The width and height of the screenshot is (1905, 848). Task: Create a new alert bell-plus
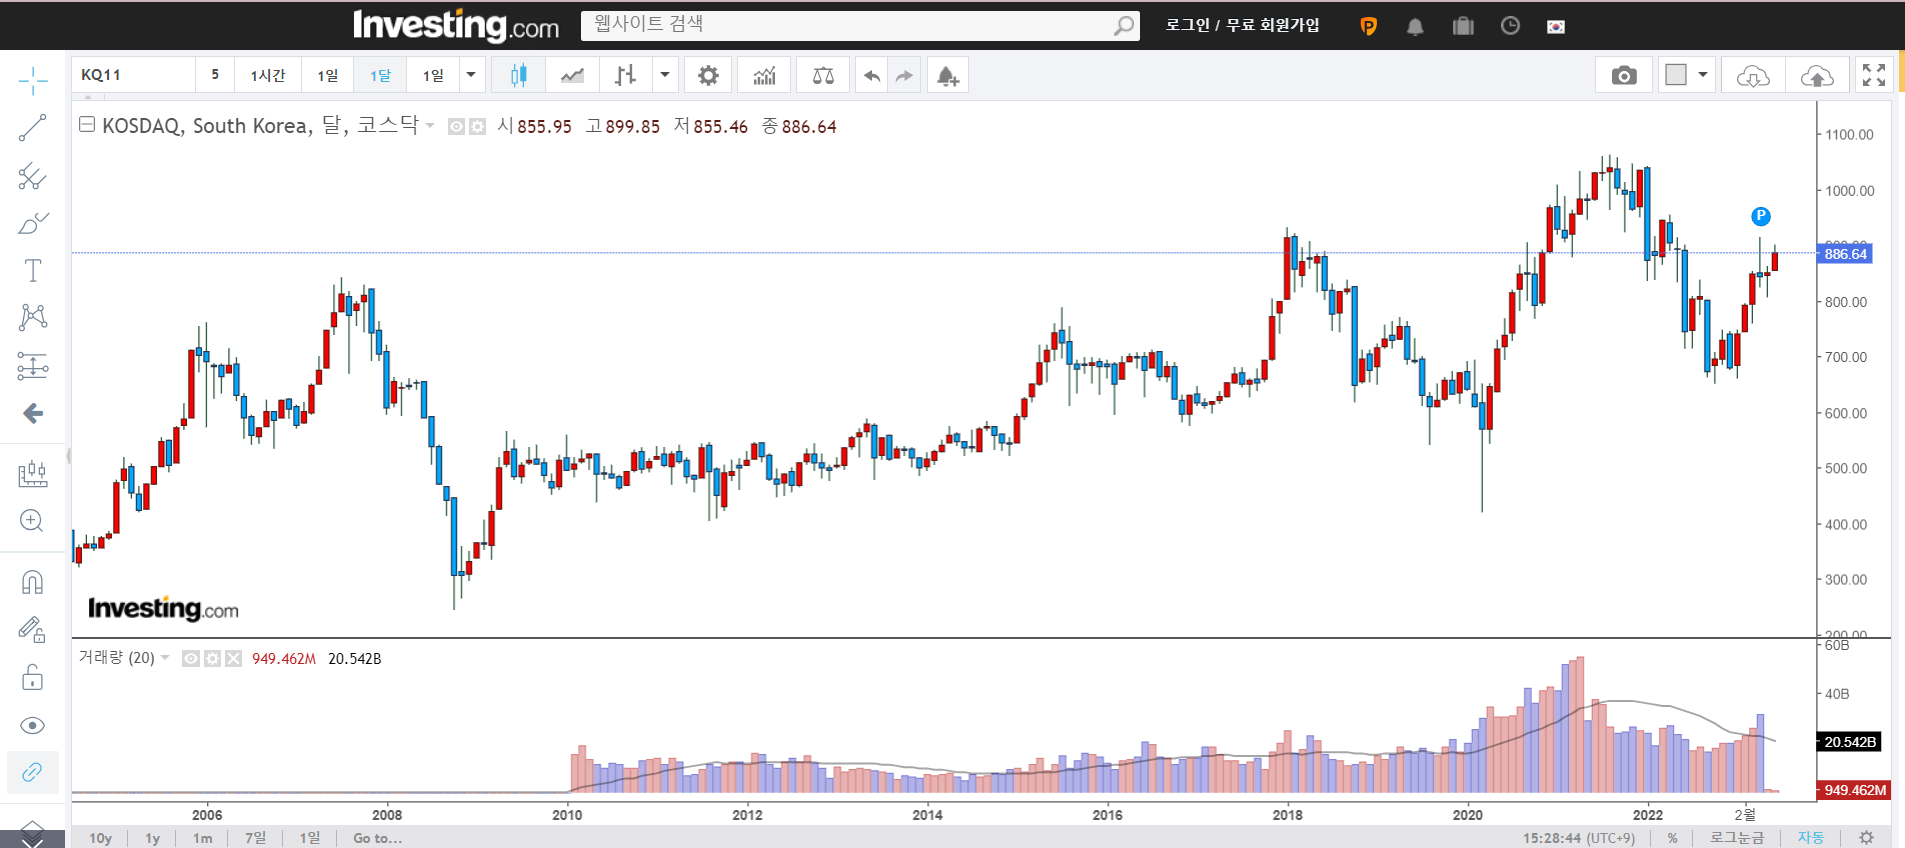(947, 75)
